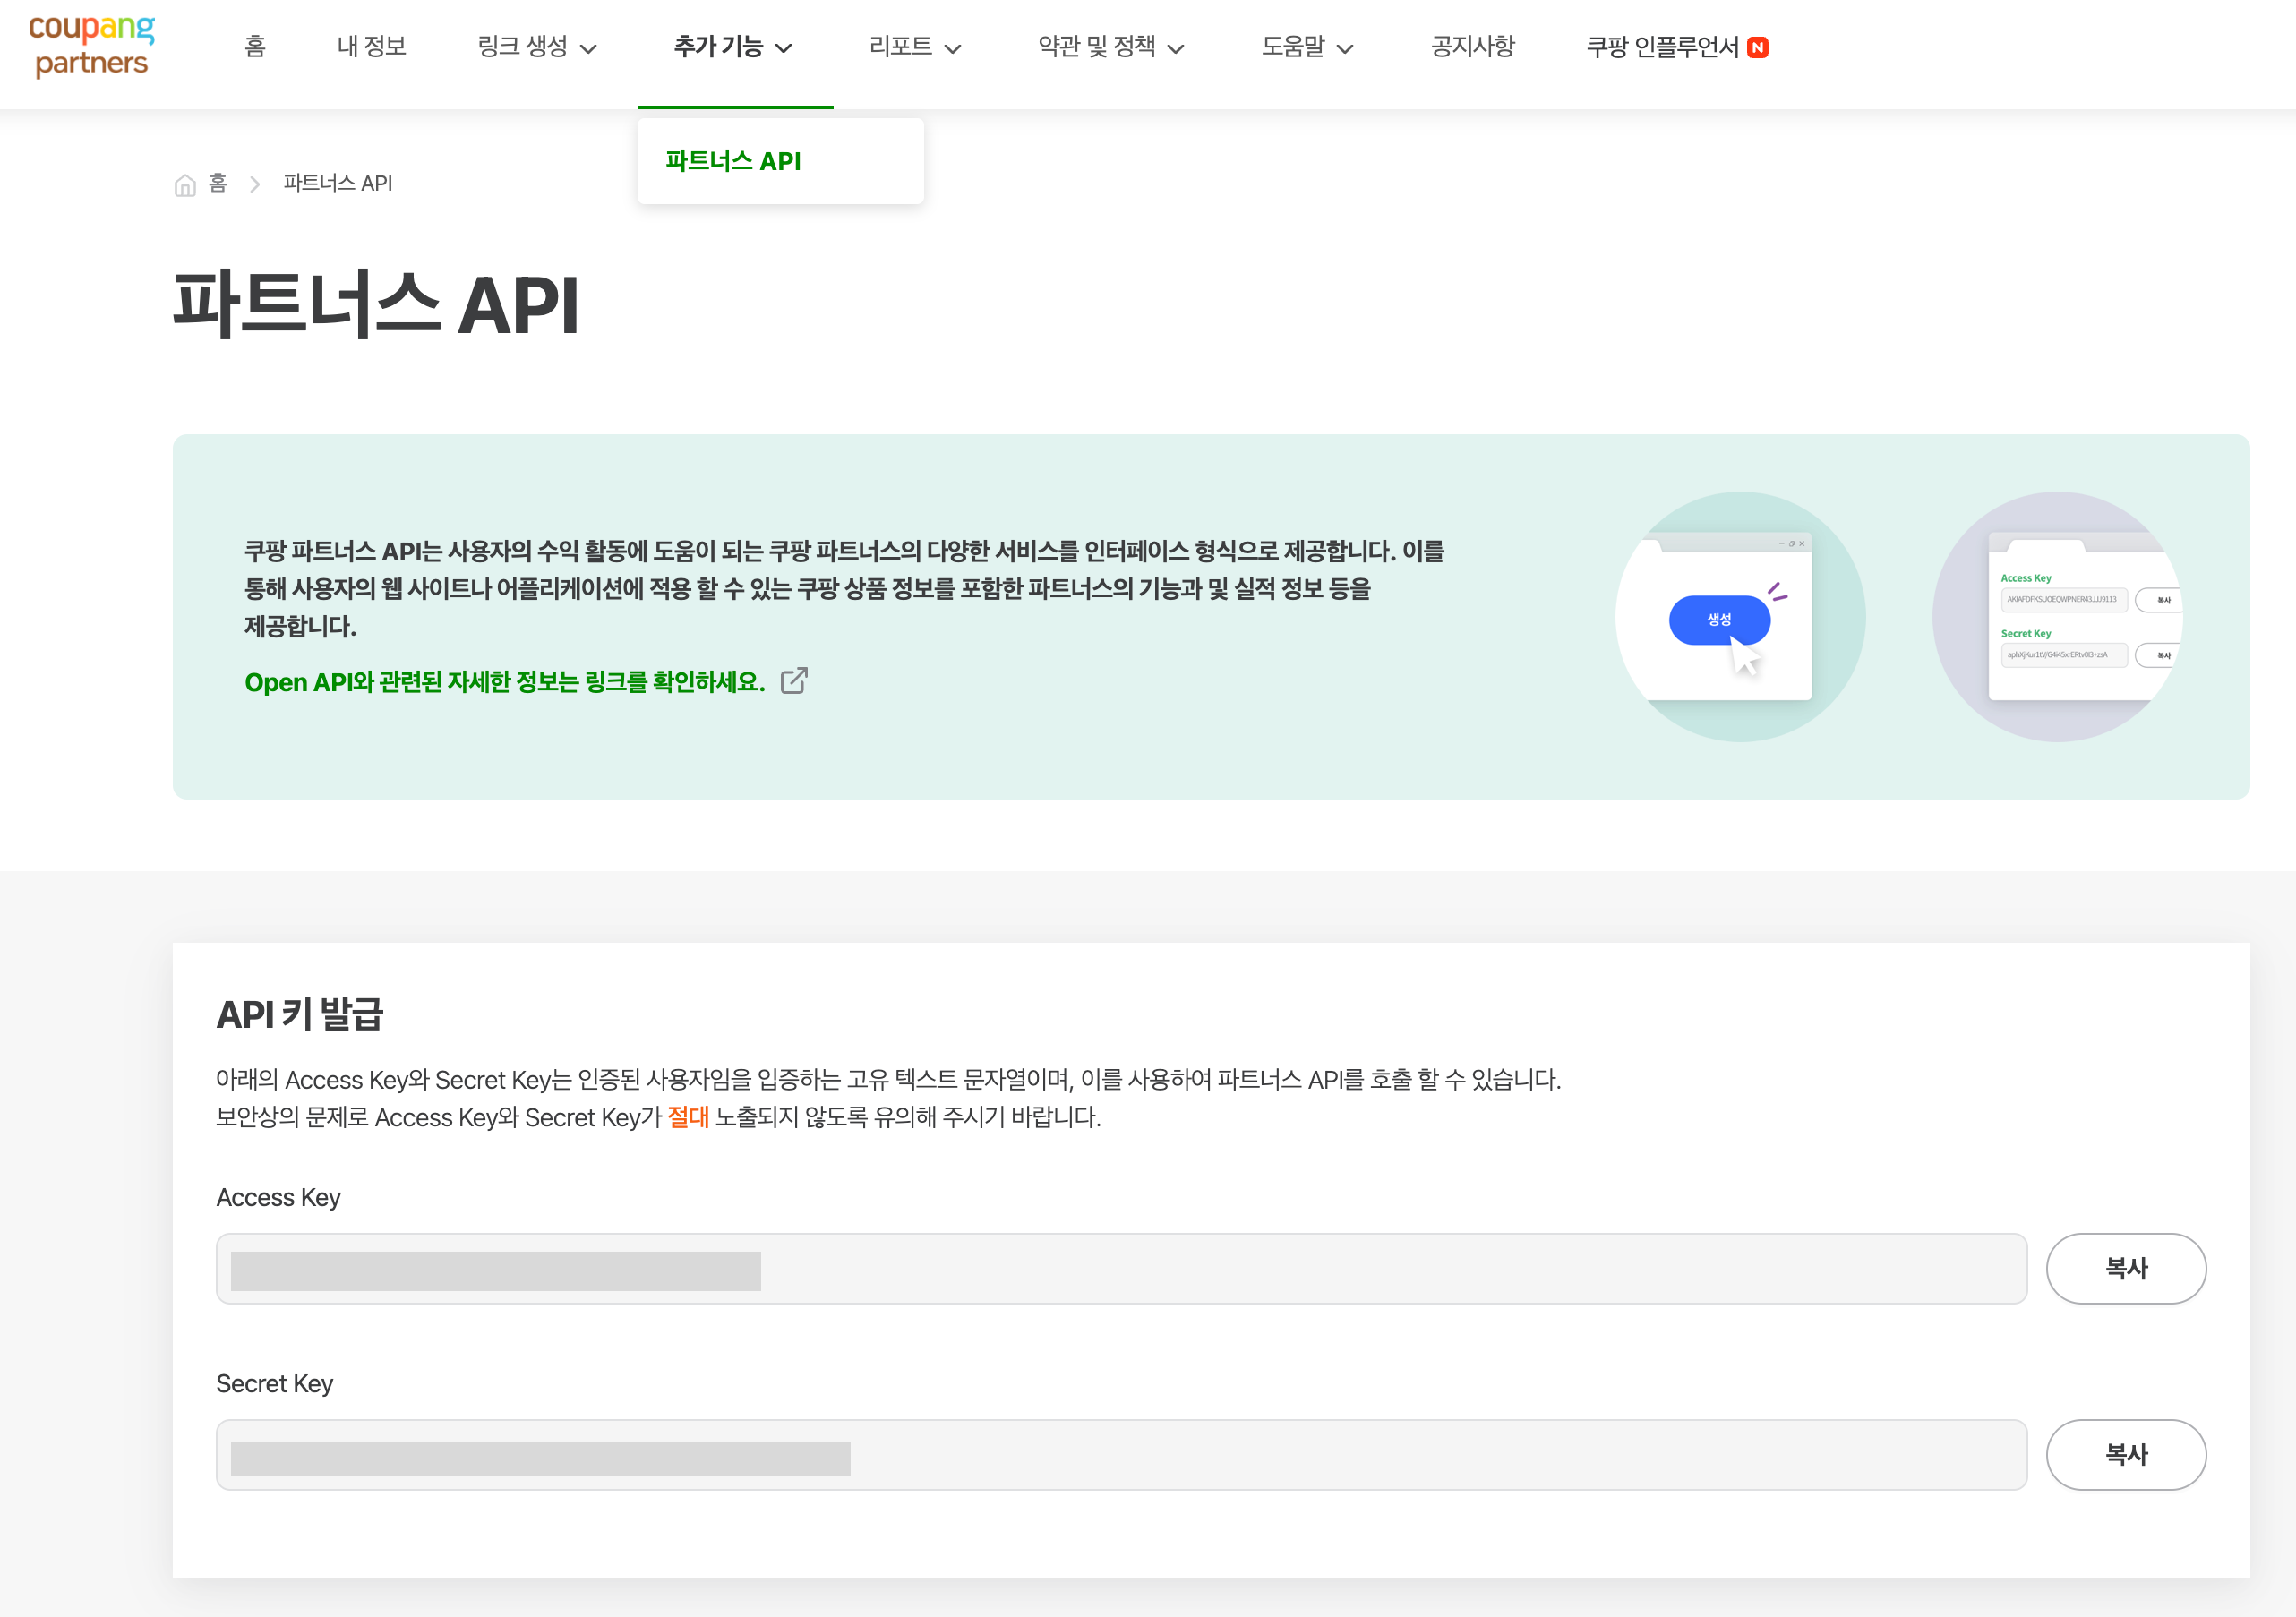Click the 파트너스 API breadcrumb text
The width and height of the screenshot is (2296, 1617).
(338, 184)
